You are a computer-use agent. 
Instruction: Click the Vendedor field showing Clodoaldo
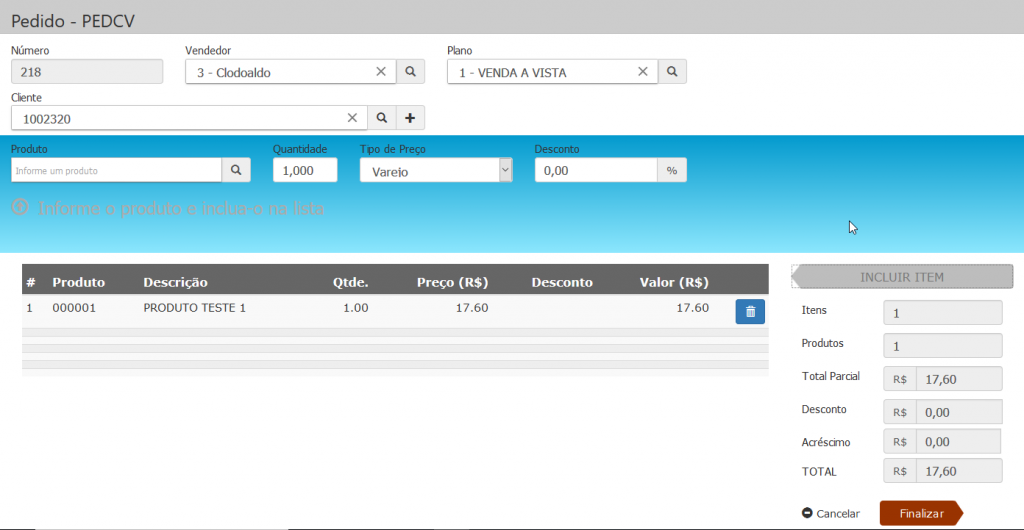[x=275, y=72]
